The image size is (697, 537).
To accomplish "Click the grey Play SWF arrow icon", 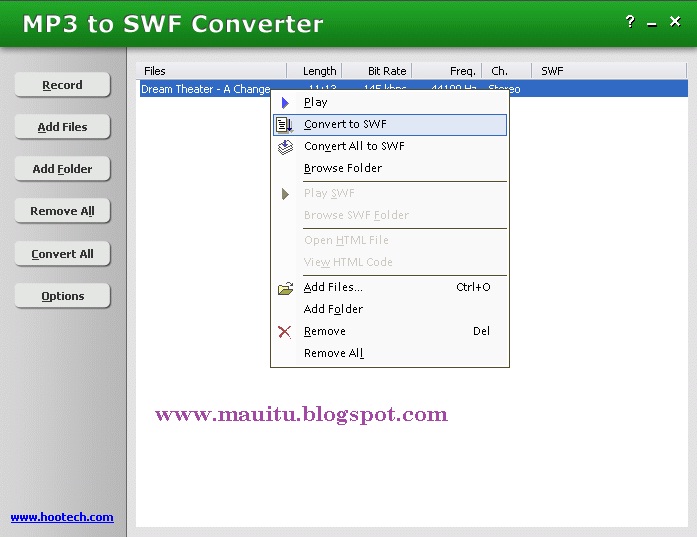I will pos(285,194).
